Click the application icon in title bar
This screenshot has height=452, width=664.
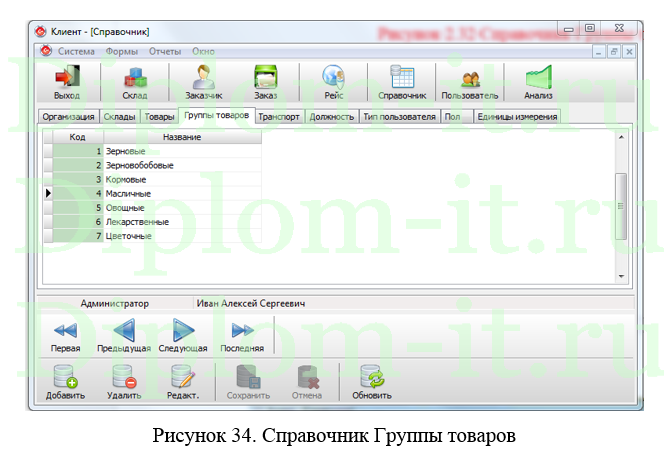[41, 31]
